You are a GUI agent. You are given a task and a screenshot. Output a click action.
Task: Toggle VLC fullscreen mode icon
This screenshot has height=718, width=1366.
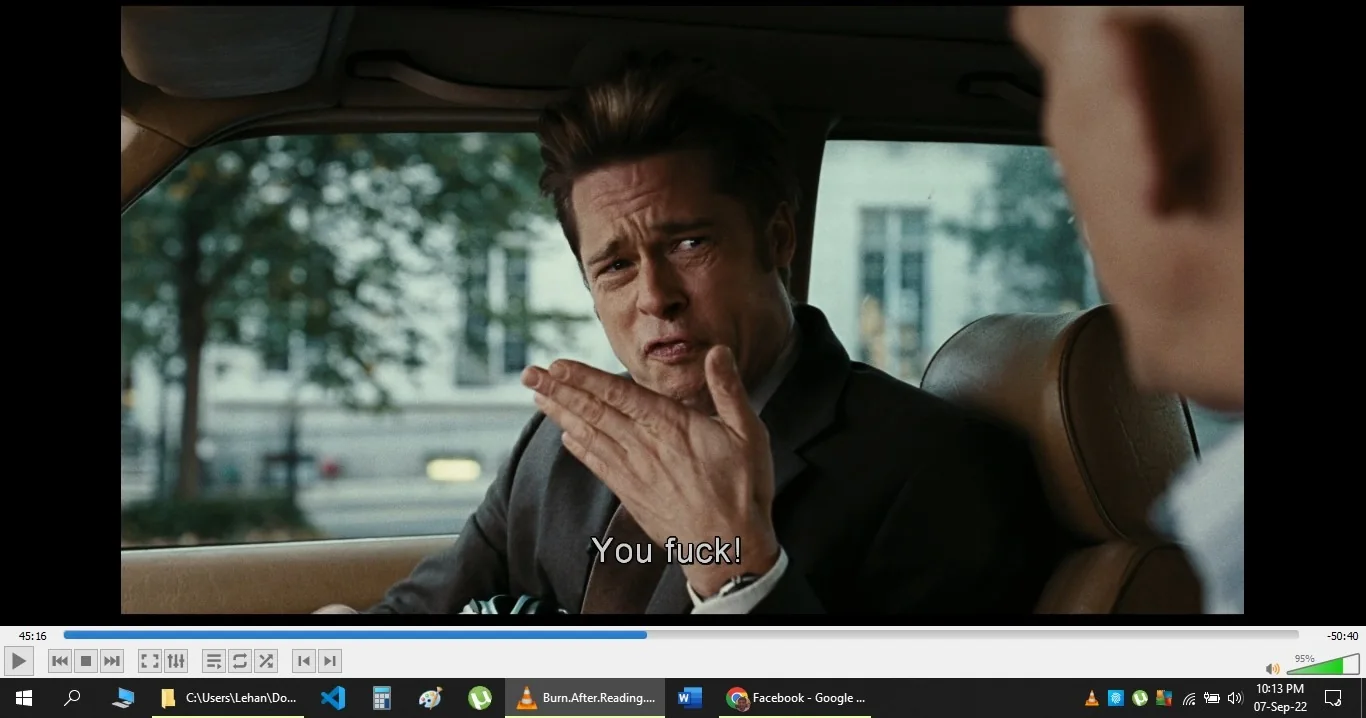(x=149, y=661)
